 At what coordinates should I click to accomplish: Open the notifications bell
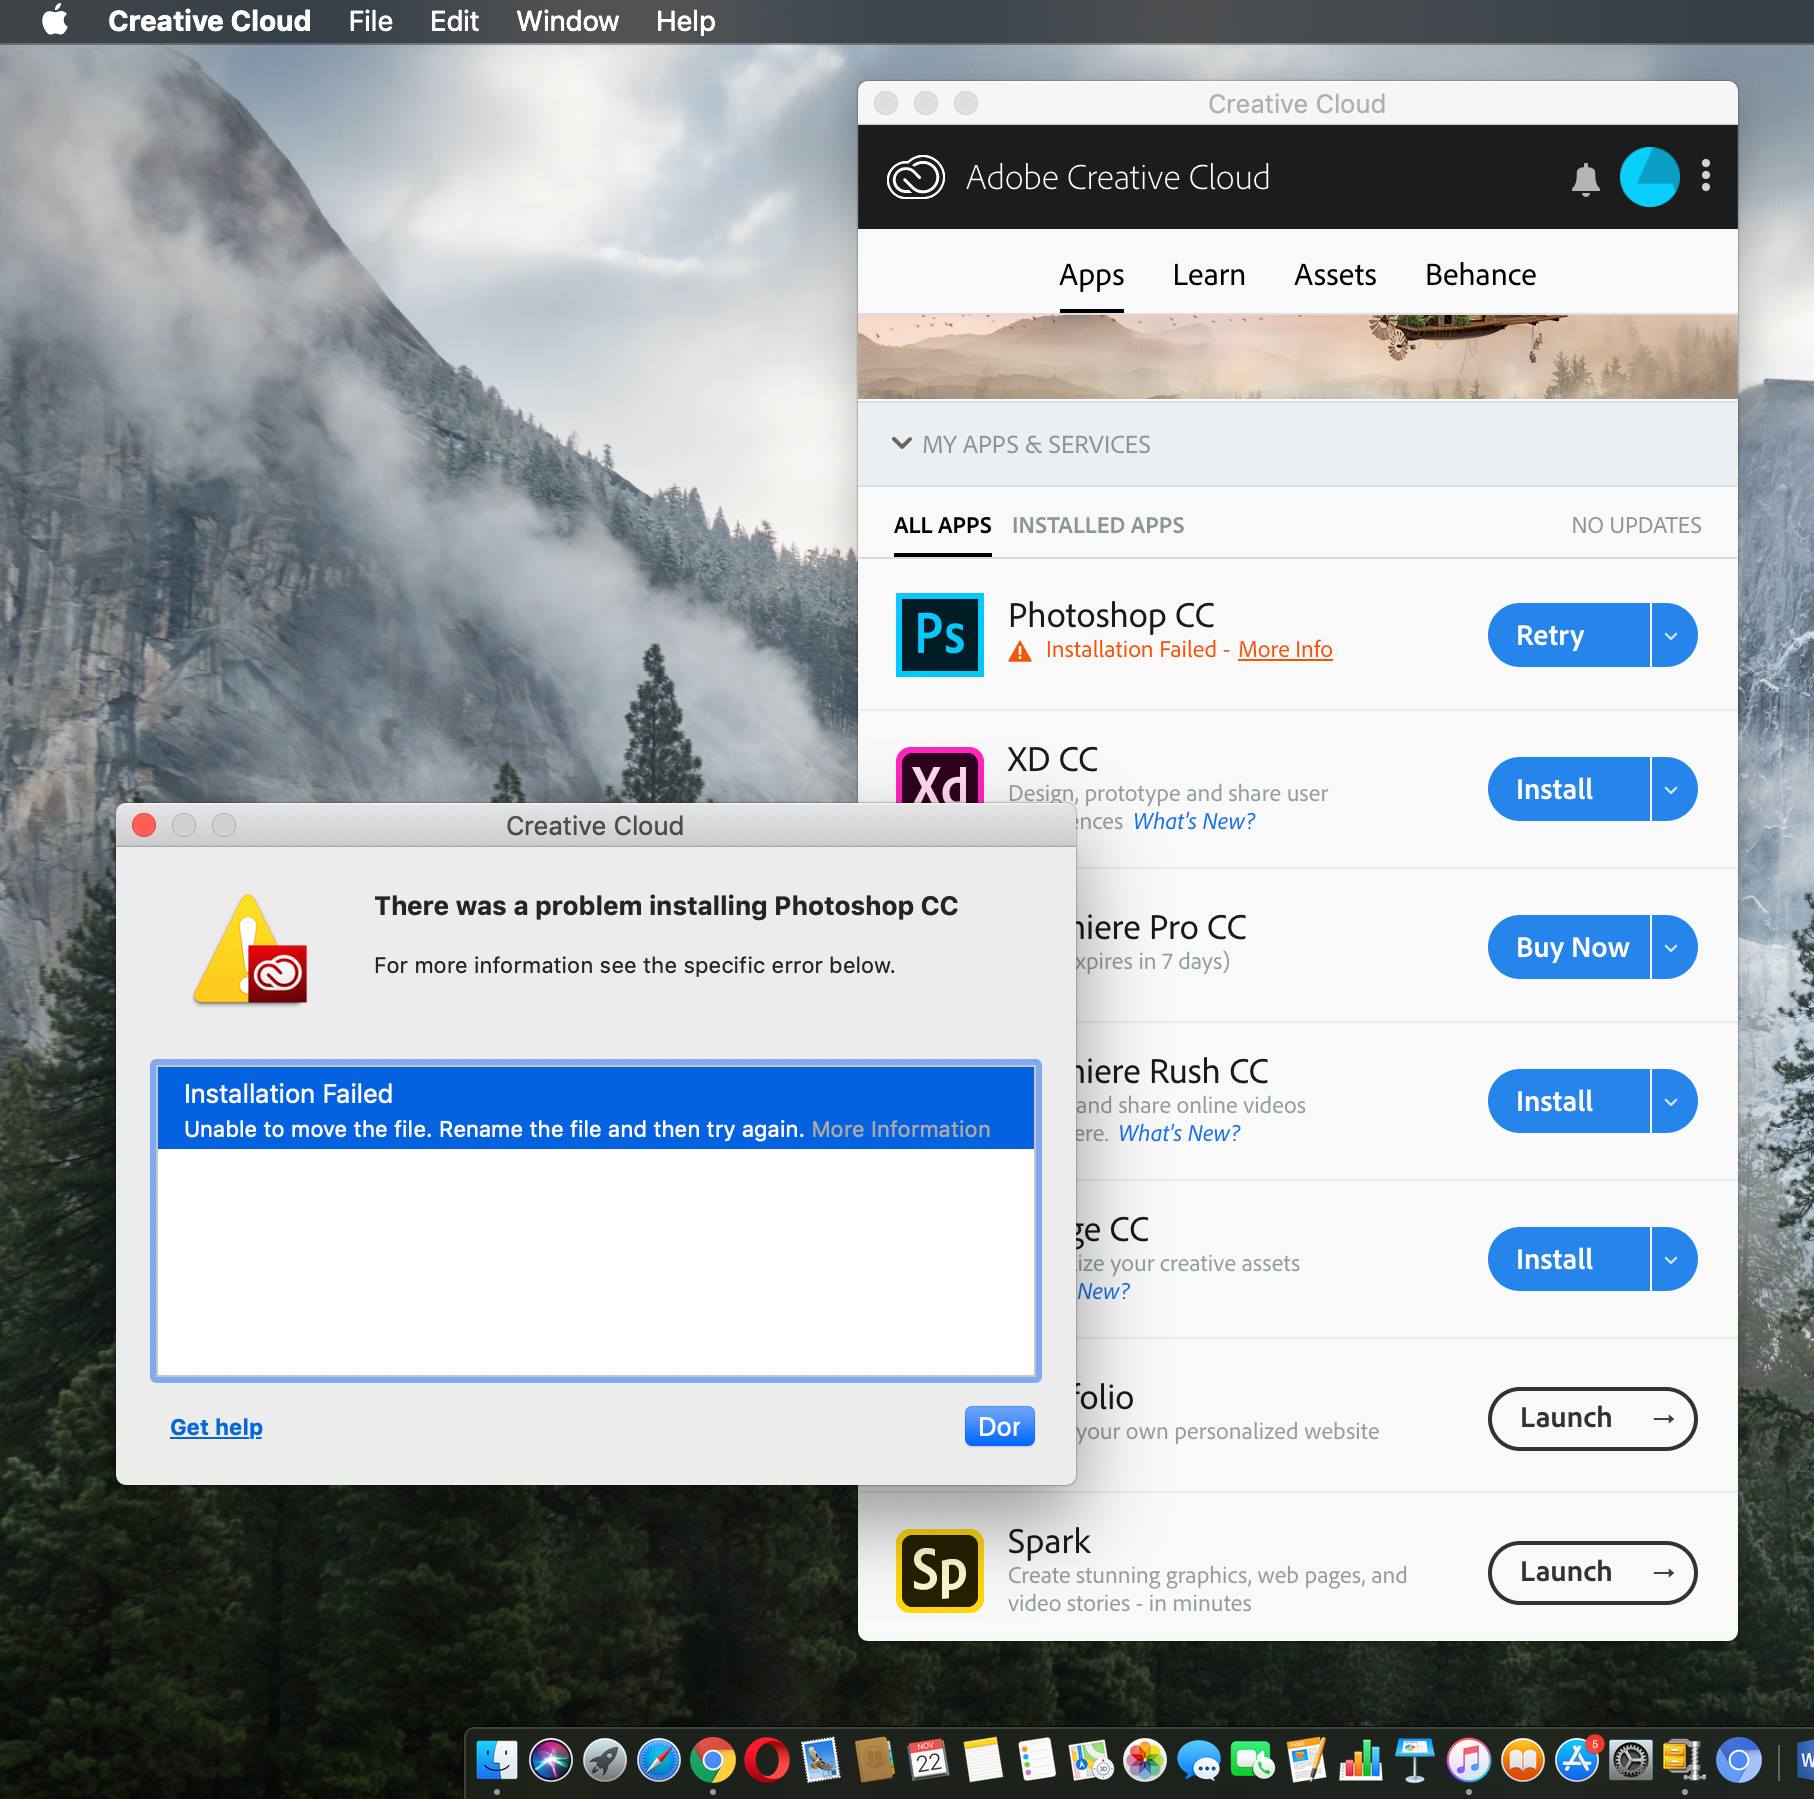pos(1585,179)
